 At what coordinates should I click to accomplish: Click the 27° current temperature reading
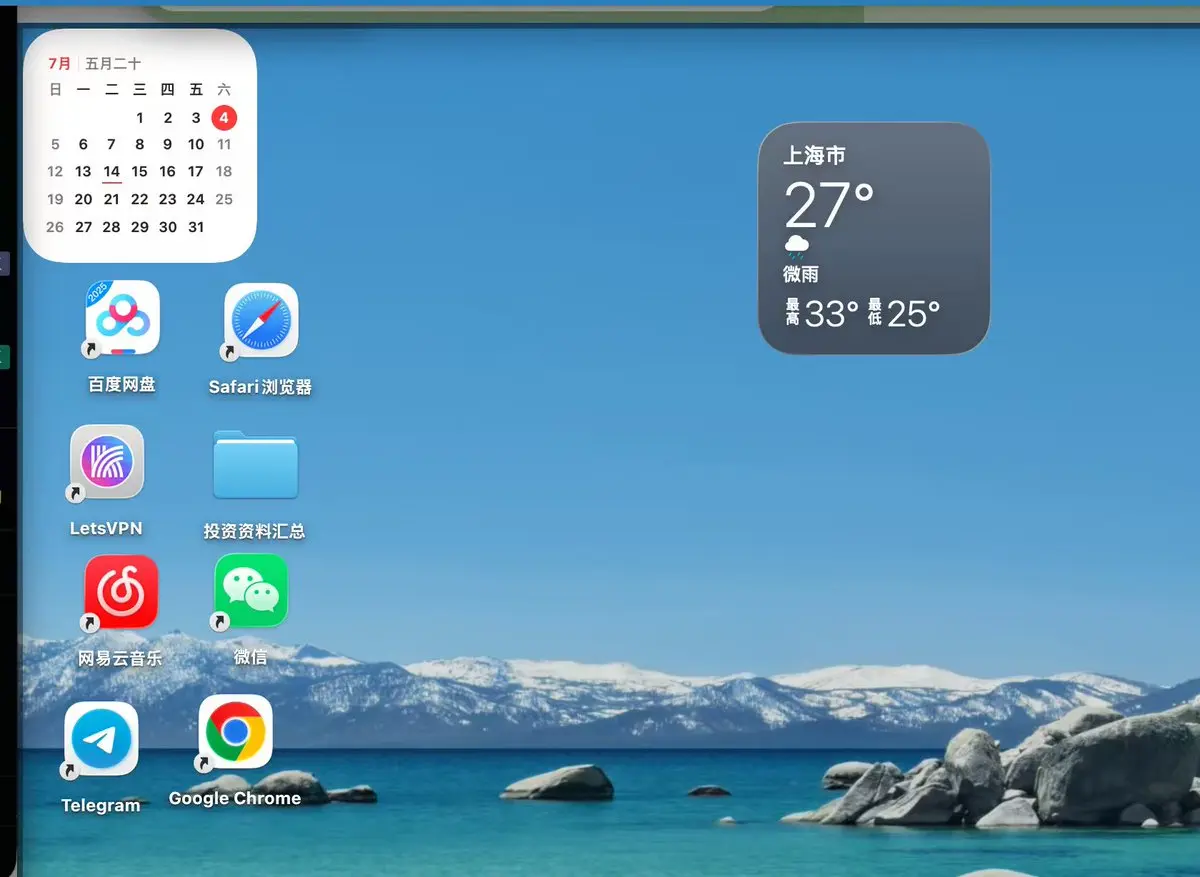point(829,205)
